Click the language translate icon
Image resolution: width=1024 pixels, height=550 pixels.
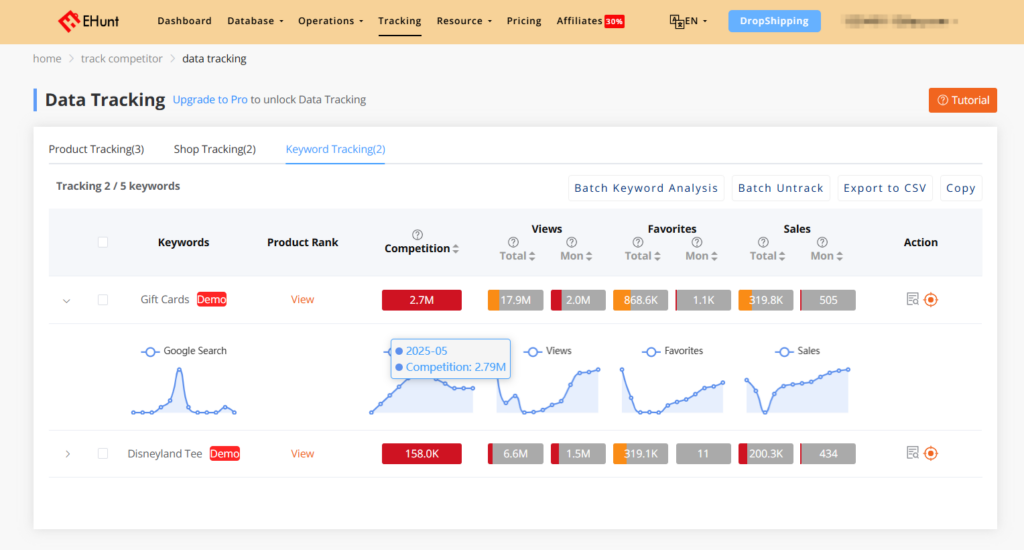pos(676,21)
